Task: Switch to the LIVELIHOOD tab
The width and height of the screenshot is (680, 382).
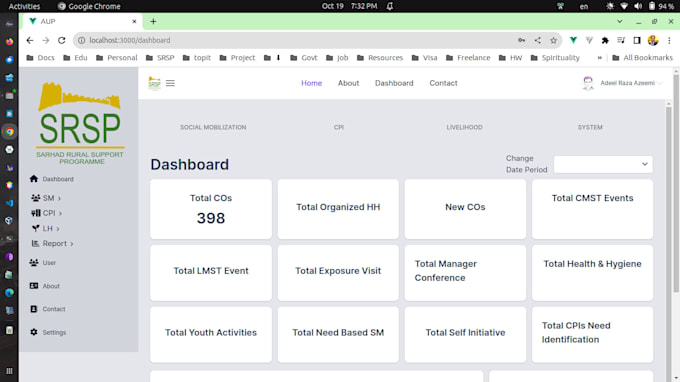Action: coord(464,127)
